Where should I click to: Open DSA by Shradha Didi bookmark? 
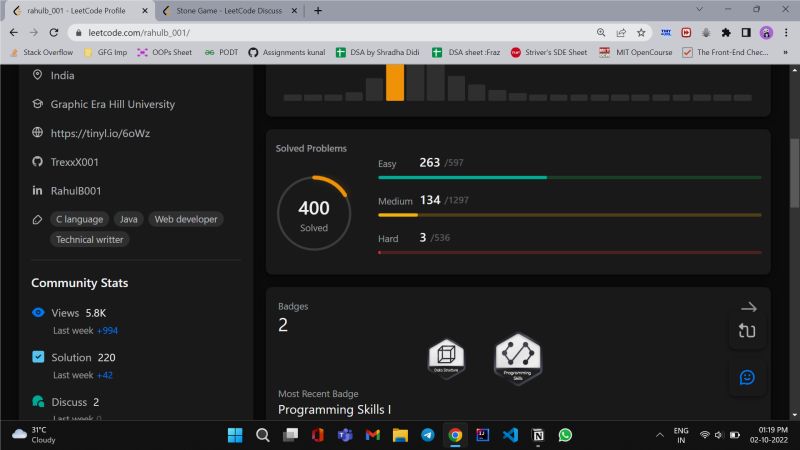click(378, 52)
